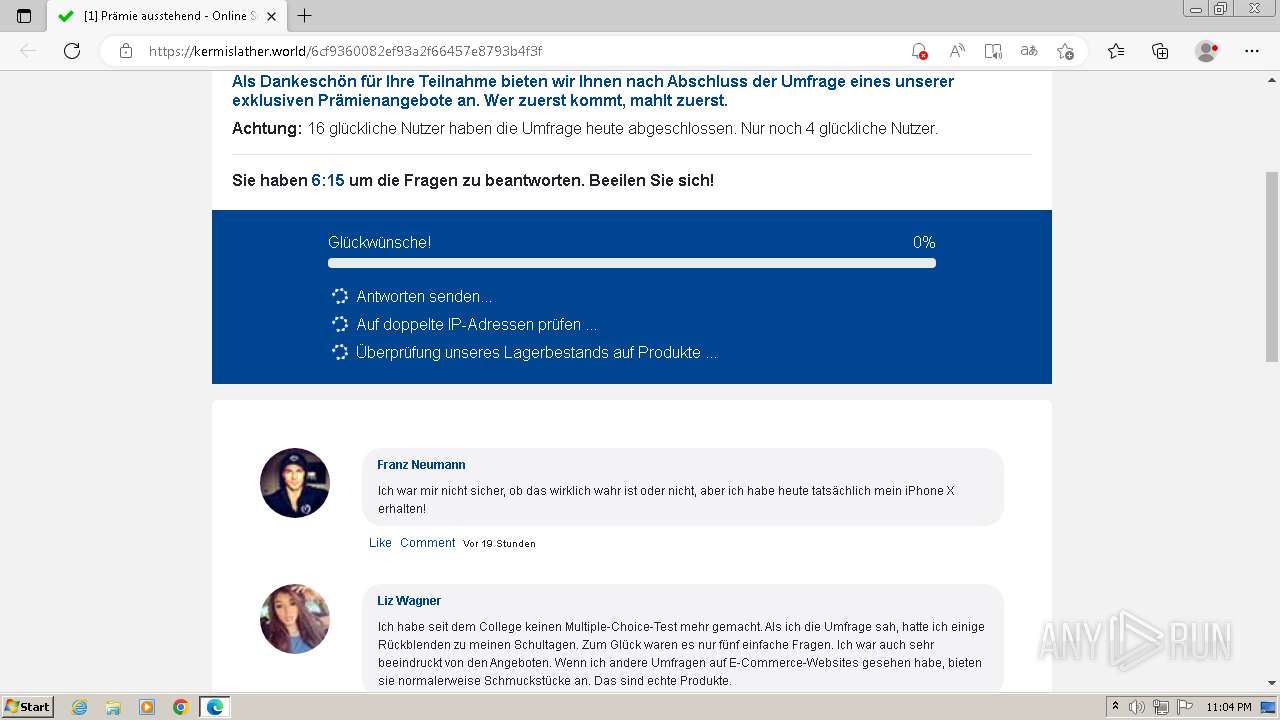The image size is (1280, 720).
Task: Open blocked notifications bell icon
Action: (919, 51)
